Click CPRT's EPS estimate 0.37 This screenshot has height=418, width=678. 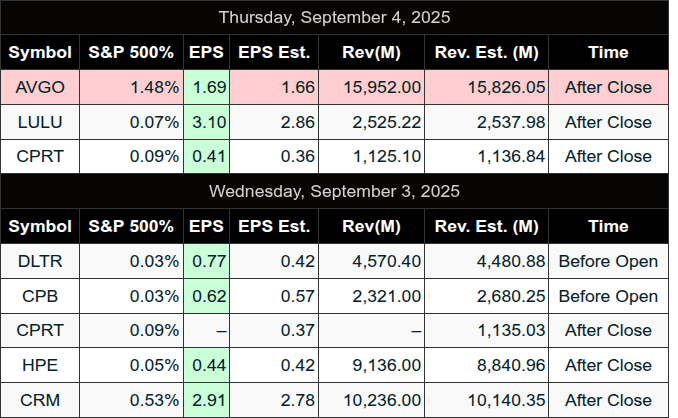tap(274, 331)
